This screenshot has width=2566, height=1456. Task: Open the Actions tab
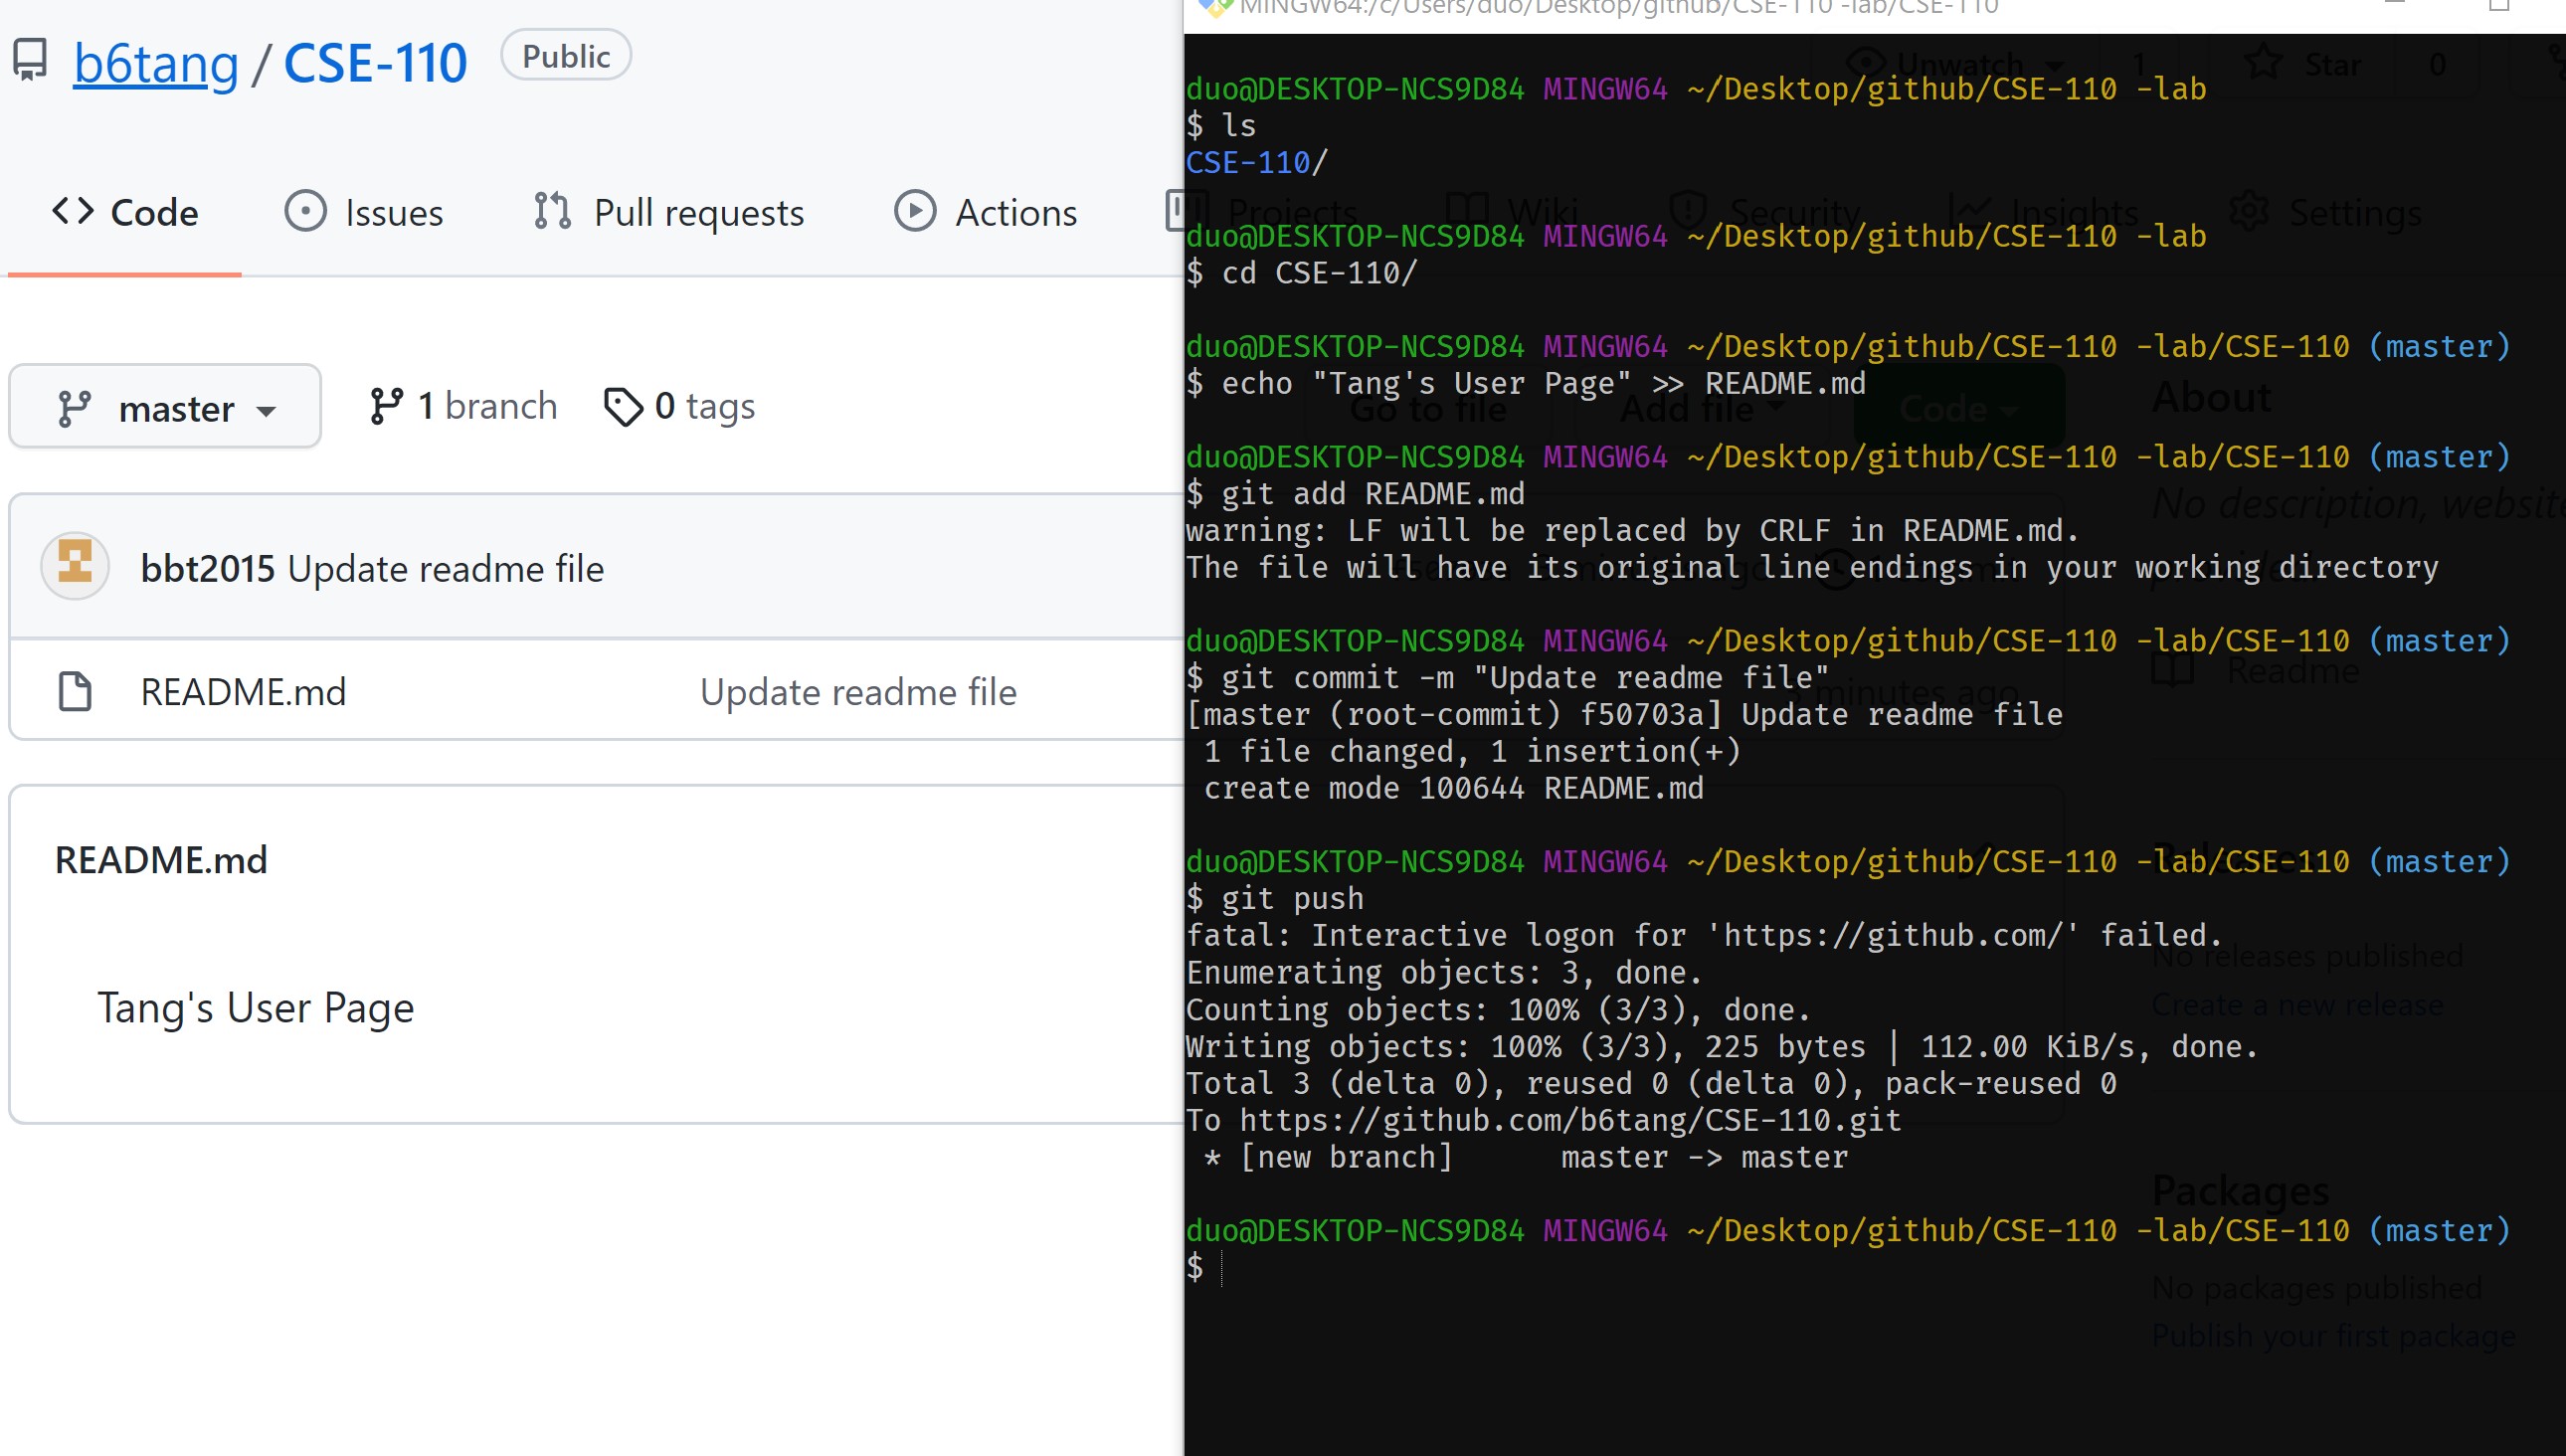(x=986, y=212)
